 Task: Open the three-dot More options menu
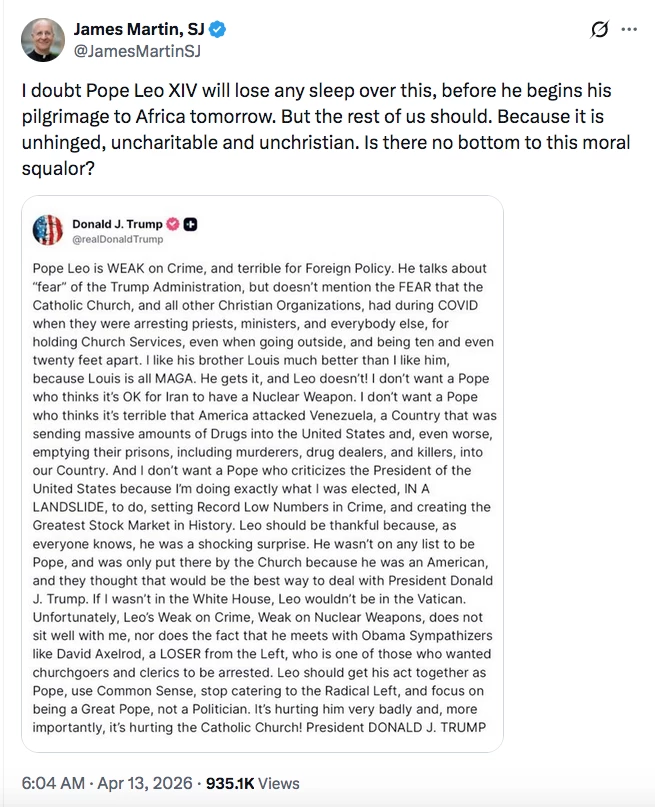click(x=629, y=30)
